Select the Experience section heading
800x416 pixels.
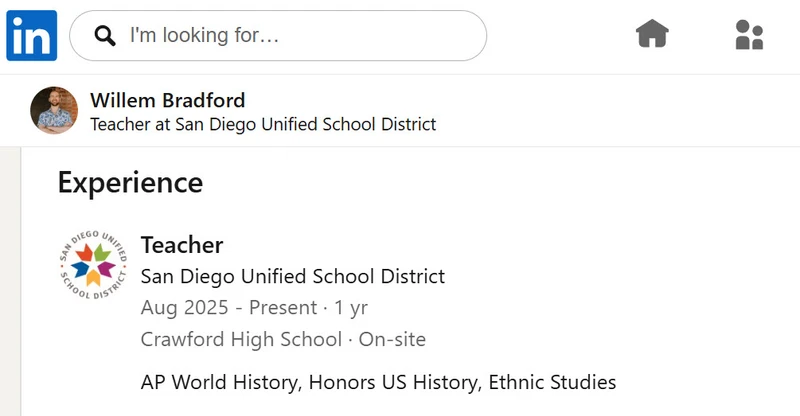coord(131,183)
